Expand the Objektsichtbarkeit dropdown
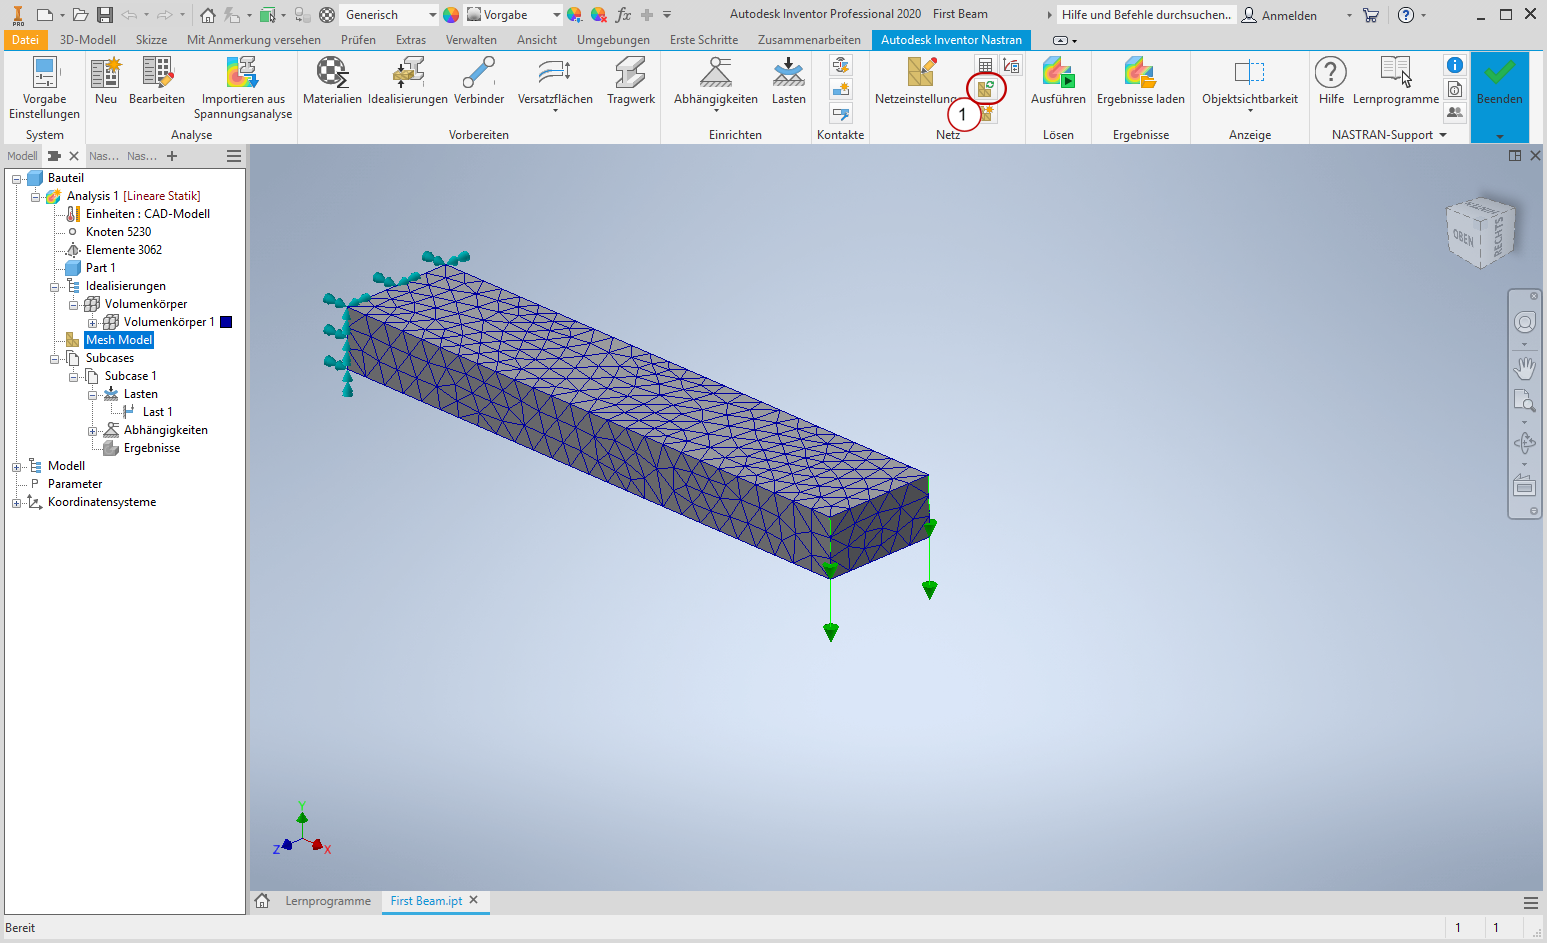 (1250, 110)
